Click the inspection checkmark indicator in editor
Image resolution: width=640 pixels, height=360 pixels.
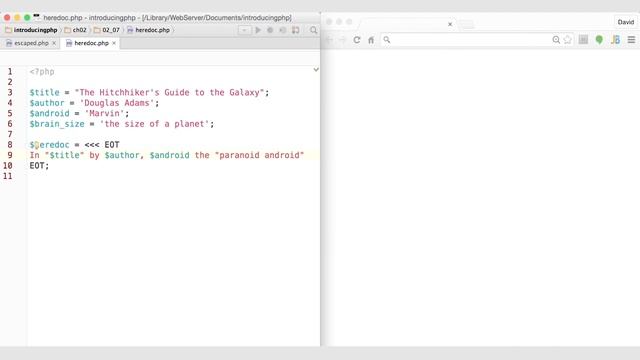316,70
